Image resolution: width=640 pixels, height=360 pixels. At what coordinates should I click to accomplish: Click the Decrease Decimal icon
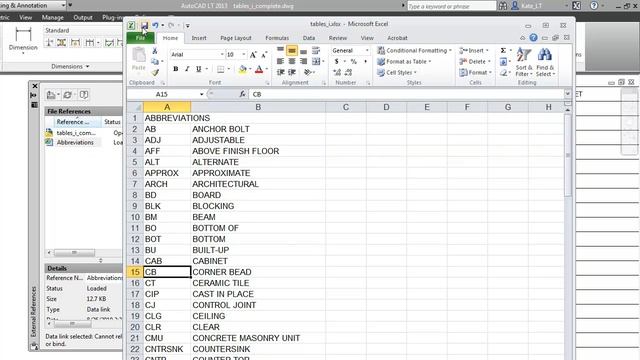tap(348, 72)
